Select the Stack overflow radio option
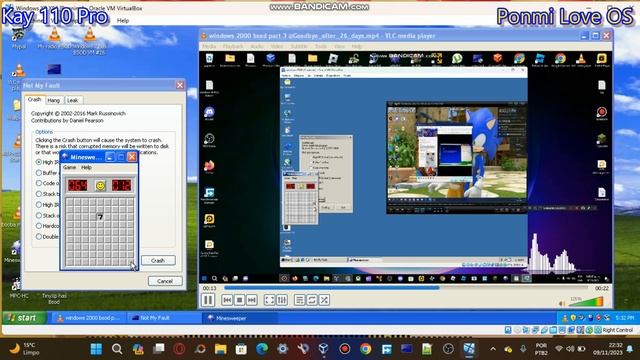Screen dimensions: 640x360 [39, 215]
